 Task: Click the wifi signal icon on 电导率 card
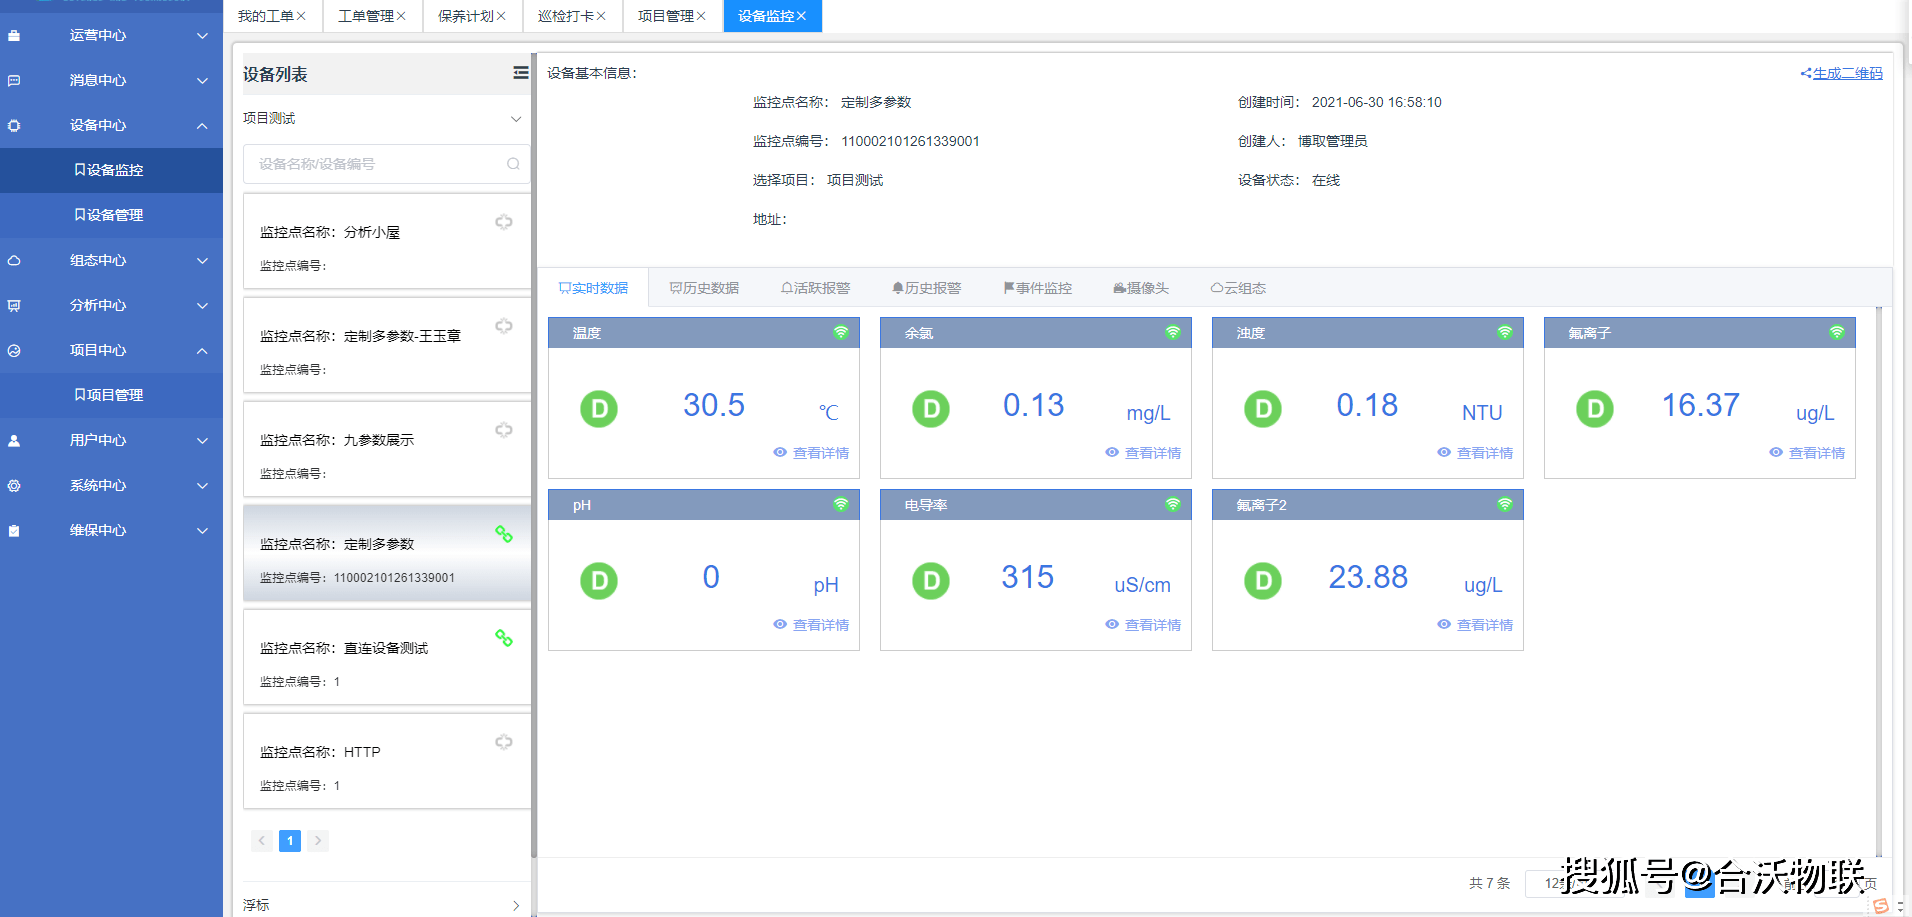[1173, 504]
